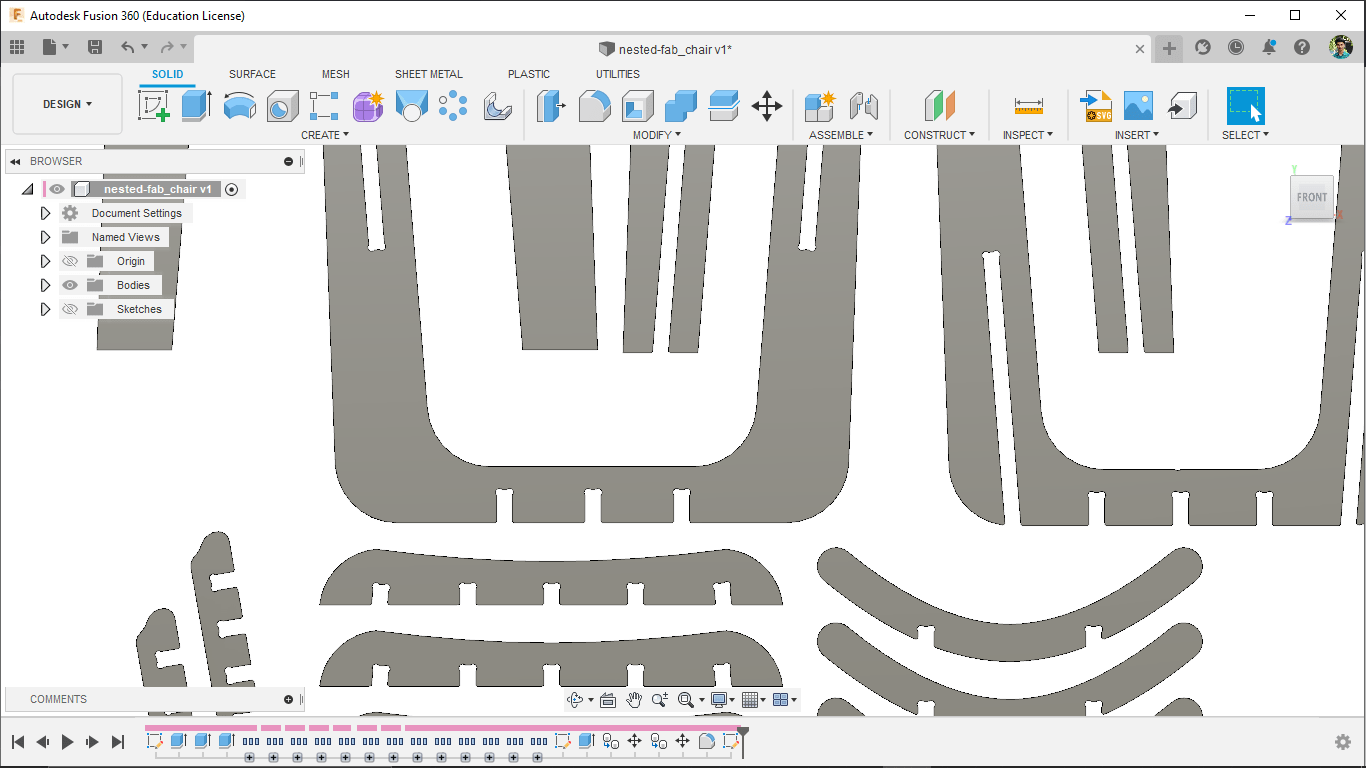Activate the Select tool icon
Viewport: 1366px width, 768px height.
[1246, 105]
